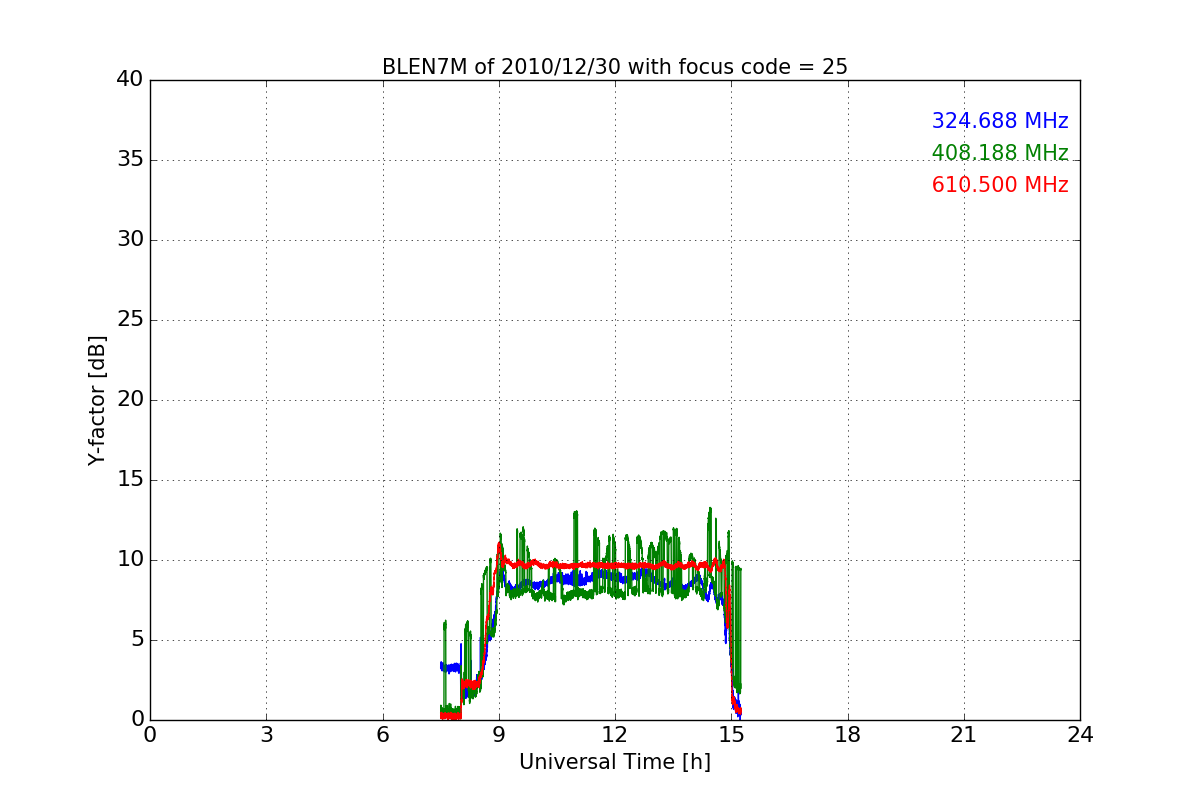
Task: Select the blue 324.688 MHz legend label
Action: coord(1000,121)
